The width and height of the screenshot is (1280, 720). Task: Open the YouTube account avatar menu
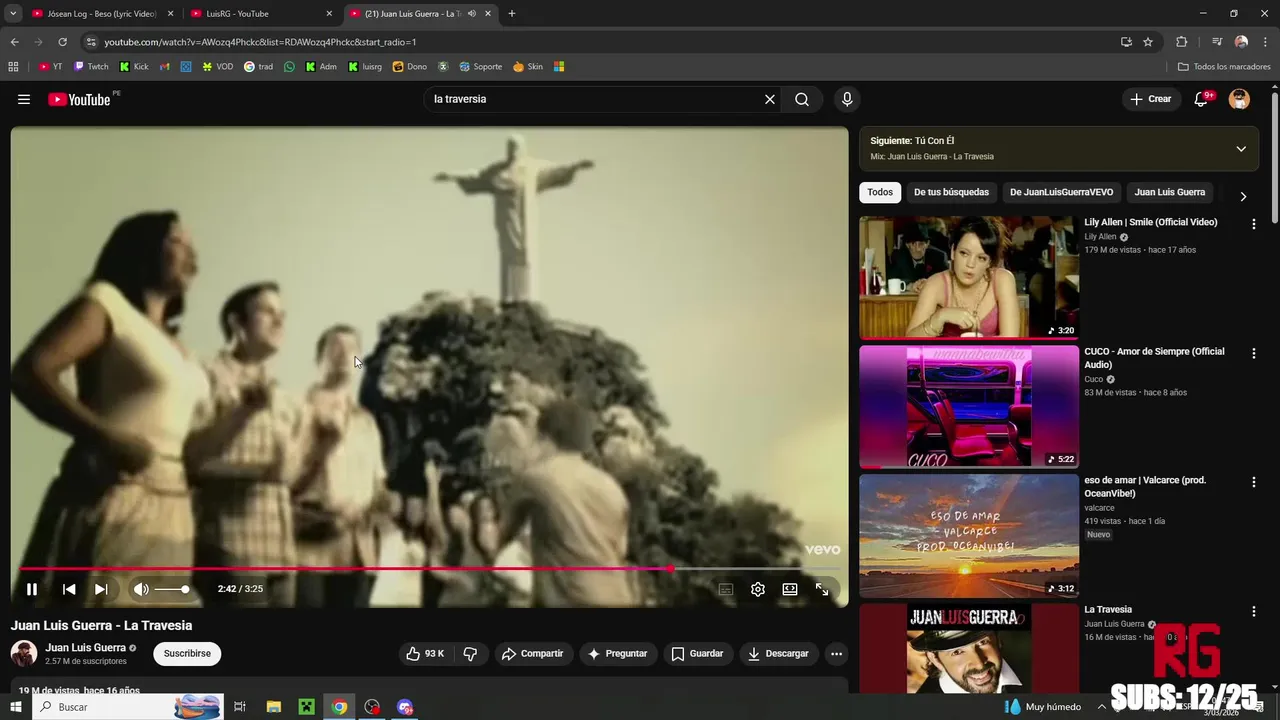[1239, 99]
